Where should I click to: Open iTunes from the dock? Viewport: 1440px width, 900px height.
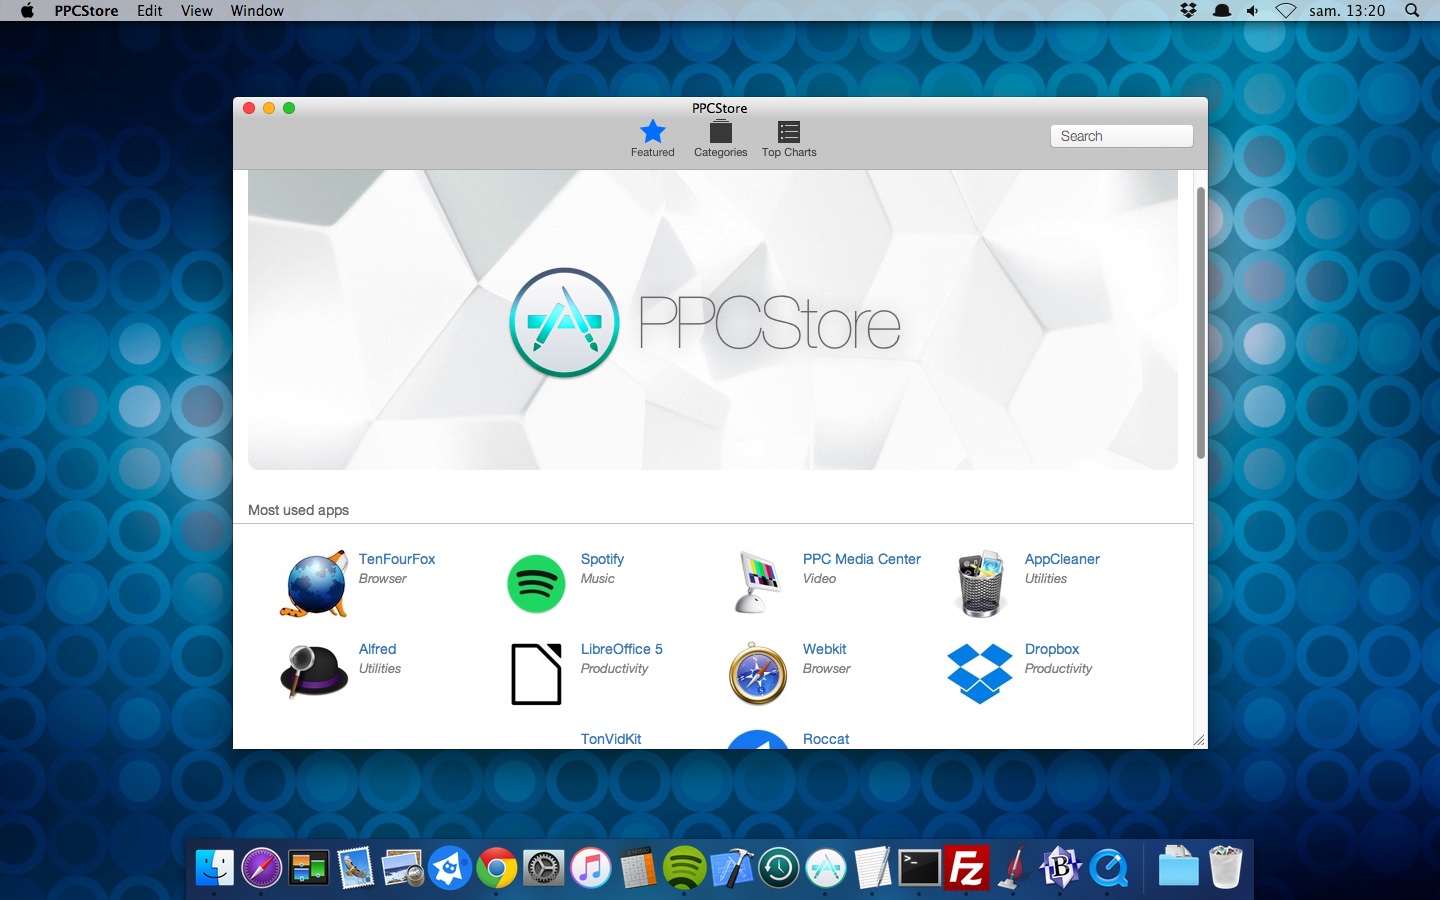tap(591, 867)
